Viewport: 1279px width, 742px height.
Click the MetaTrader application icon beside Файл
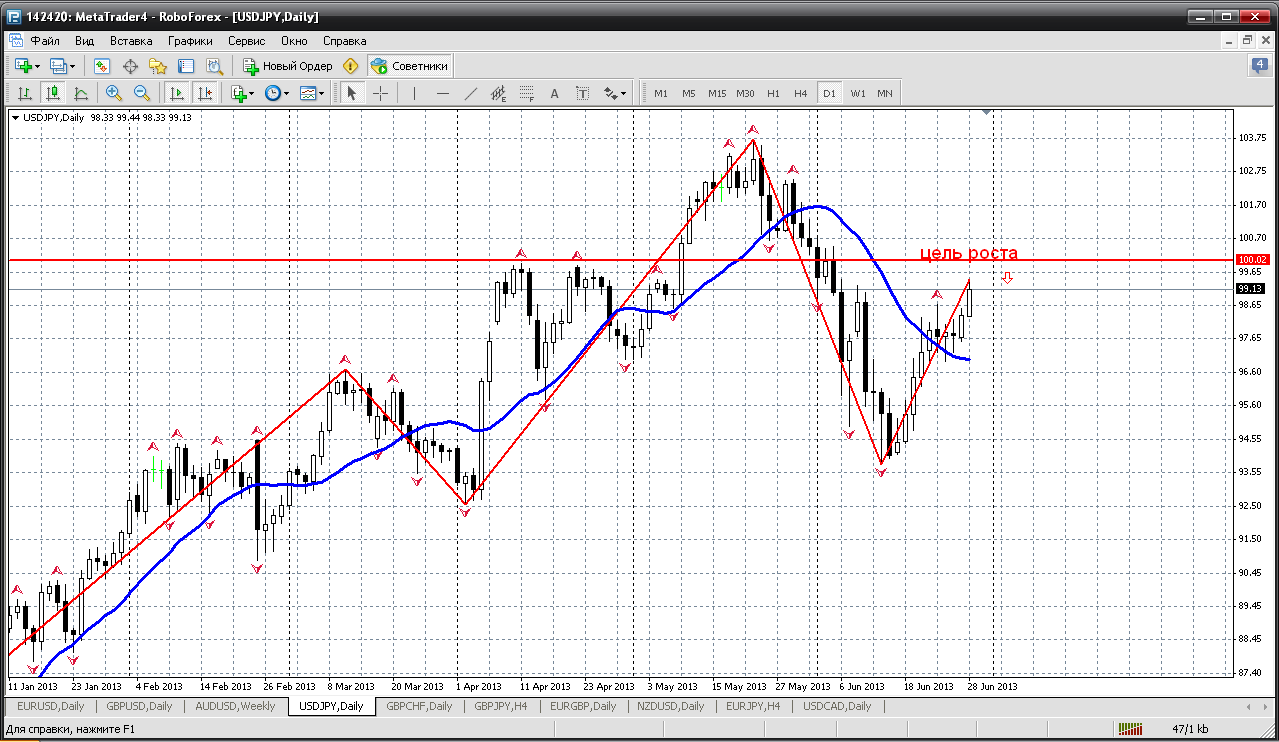coord(16,41)
